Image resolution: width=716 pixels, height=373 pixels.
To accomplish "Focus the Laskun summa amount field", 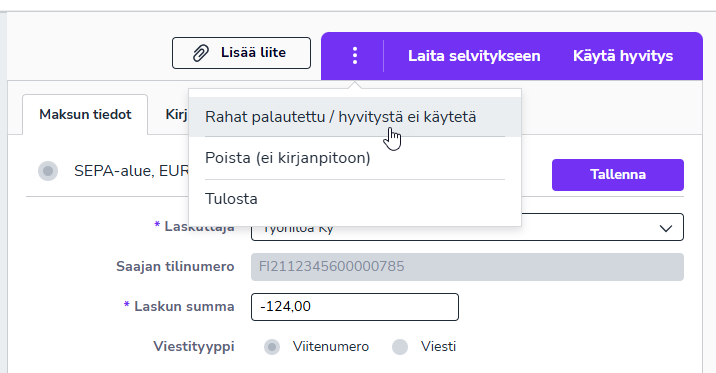I will [355, 307].
